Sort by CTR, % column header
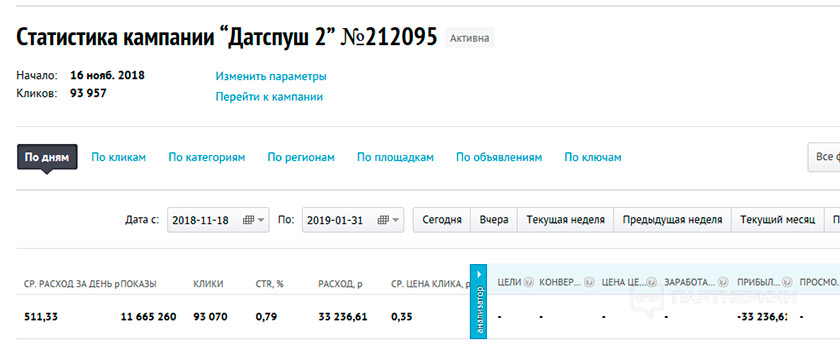The width and height of the screenshot is (840, 363). point(269,284)
